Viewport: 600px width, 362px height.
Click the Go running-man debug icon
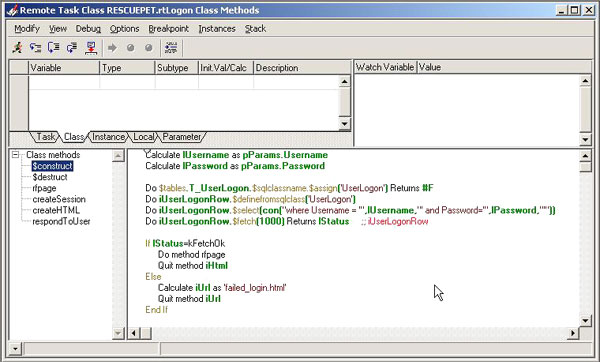(x=17, y=47)
